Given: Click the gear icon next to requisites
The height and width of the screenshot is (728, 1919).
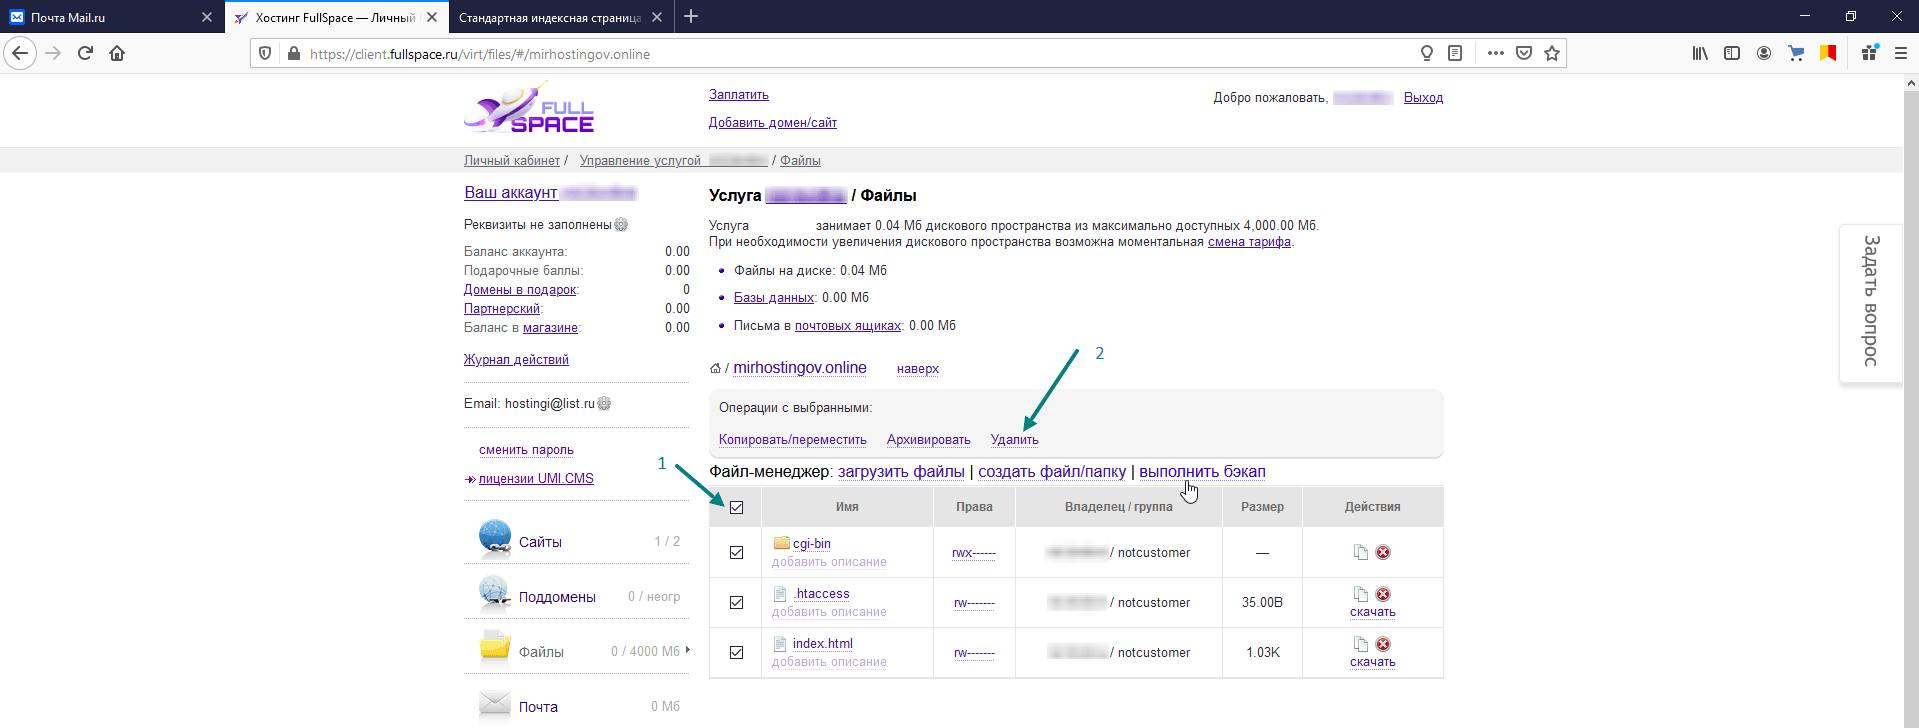Looking at the screenshot, I should [x=621, y=224].
